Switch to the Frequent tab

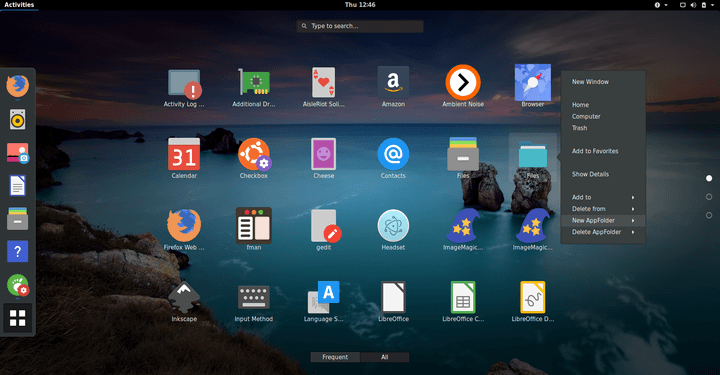pyautogui.click(x=335, y=357)
